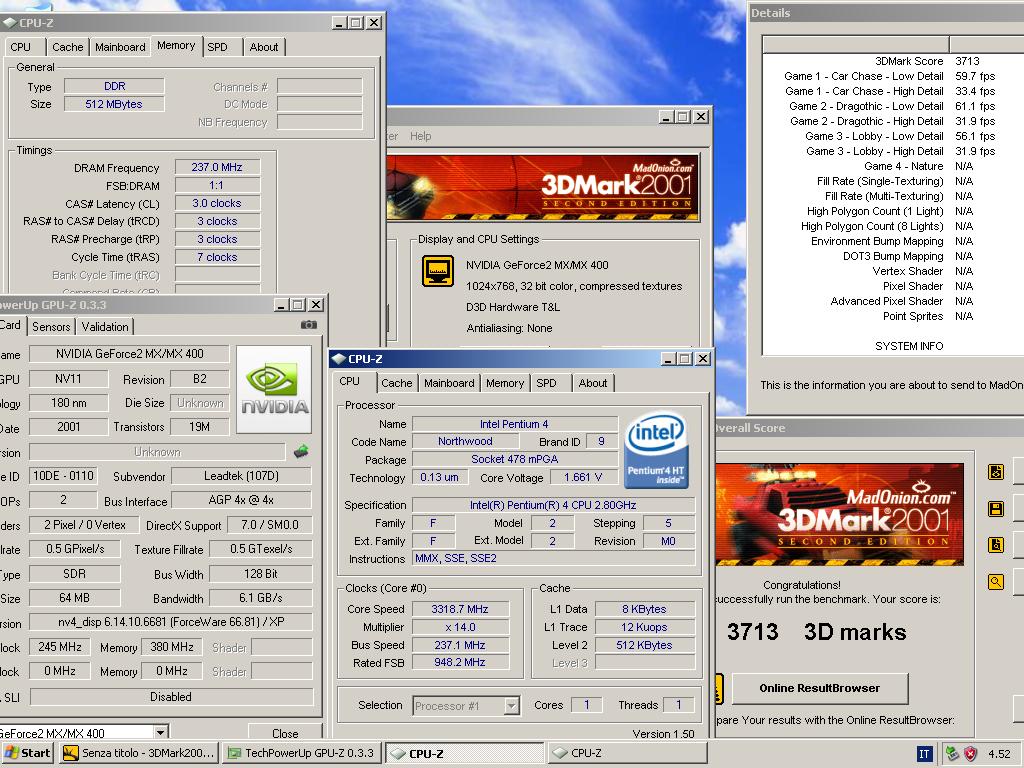Click the SLI status 'Disabled' field
Screen dimensions: 1024x768
pyautogui.click(x=171, y=697)
